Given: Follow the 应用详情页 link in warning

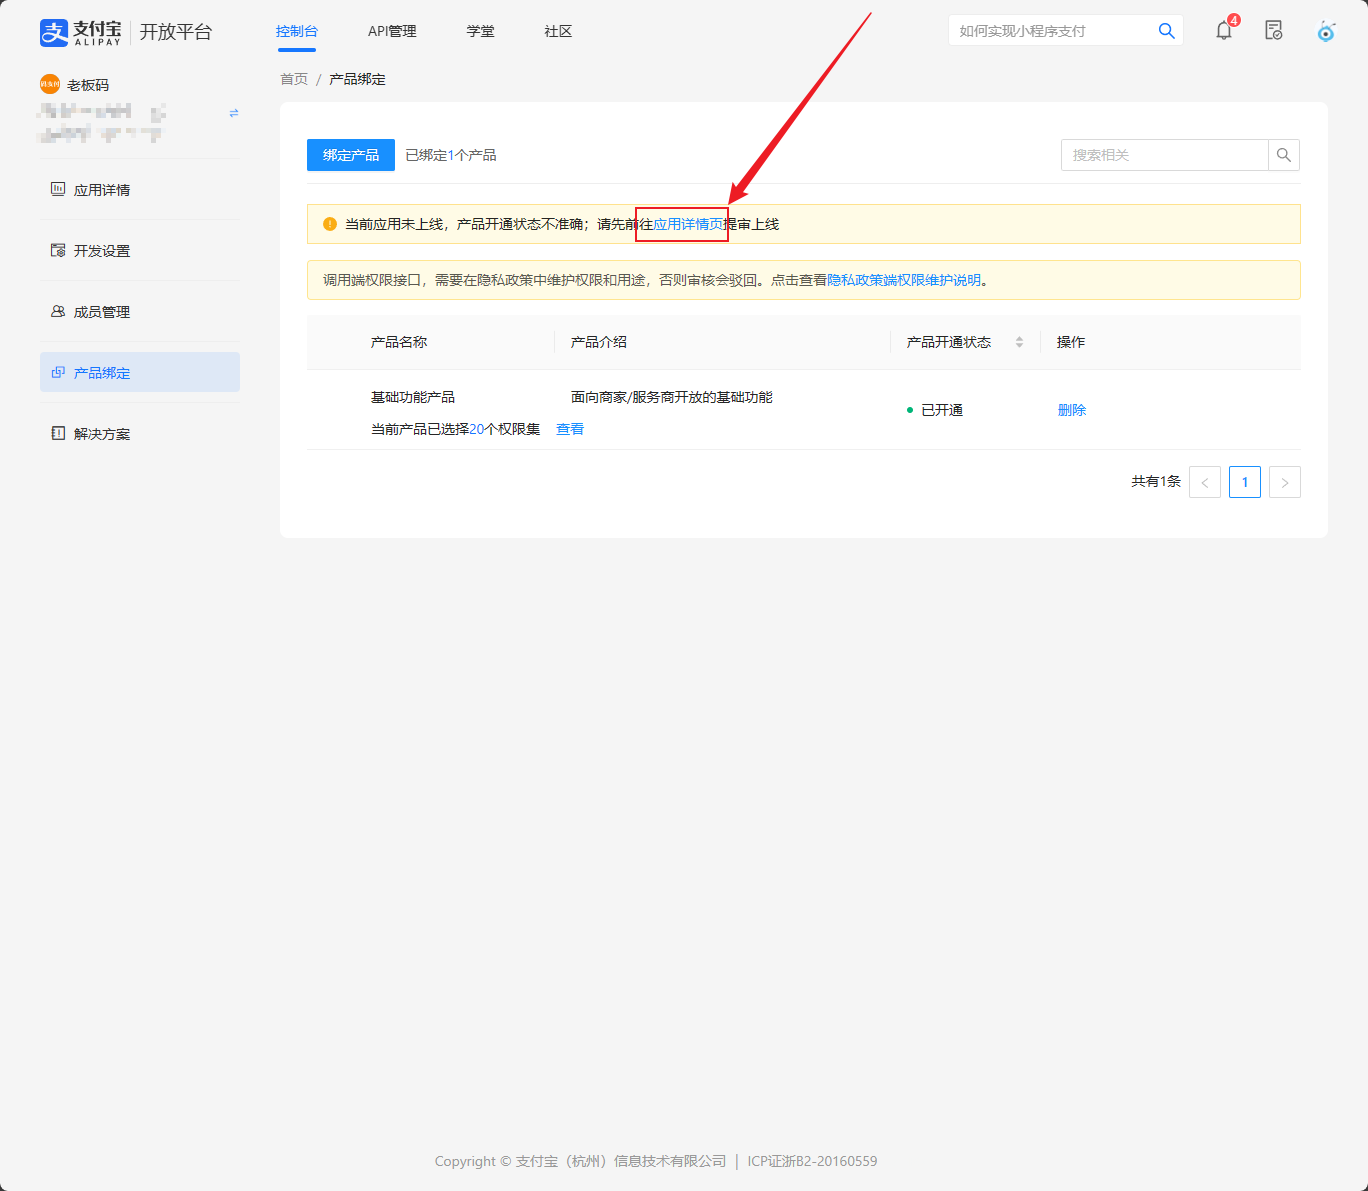Looking at the screenshot, I should pyautogui.click(x=688, y=224).
